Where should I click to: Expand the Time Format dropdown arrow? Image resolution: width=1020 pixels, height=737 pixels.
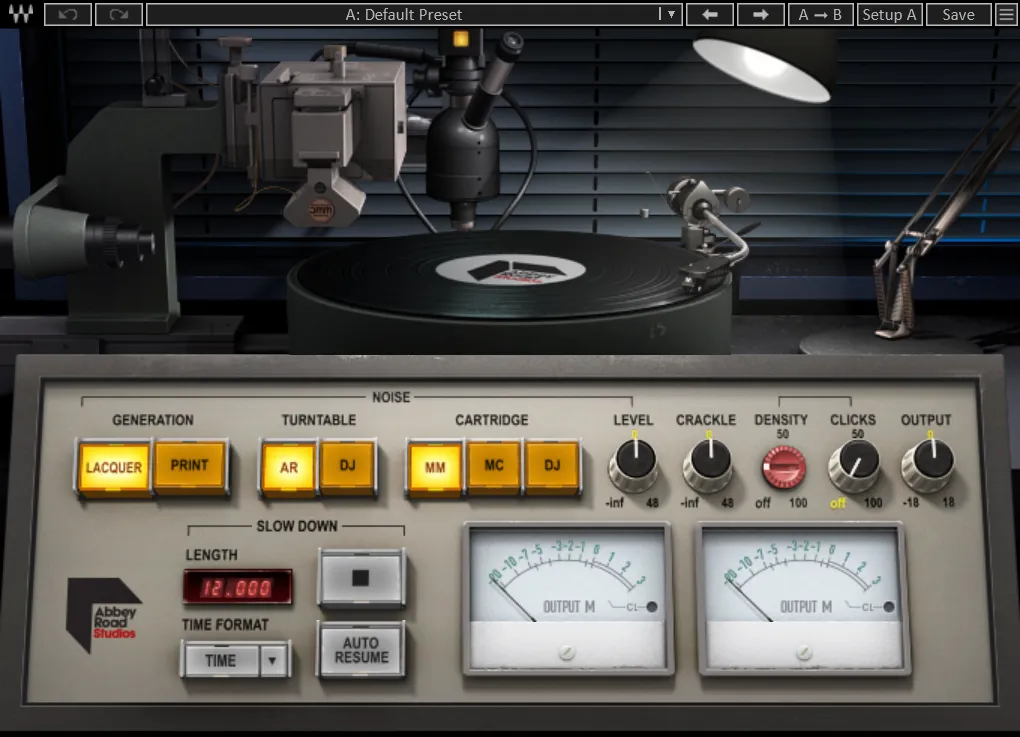coord(273,660)
